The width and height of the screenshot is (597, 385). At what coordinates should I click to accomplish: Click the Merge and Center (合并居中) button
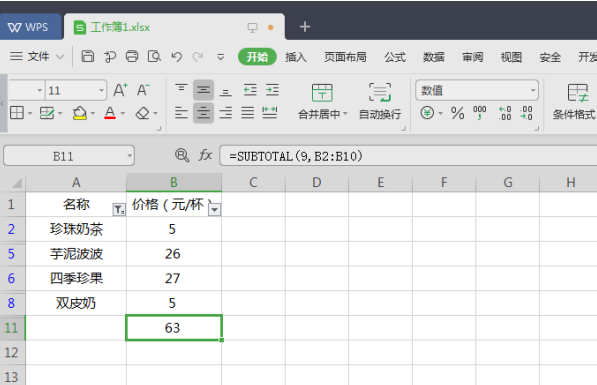click(x=322, y=102)
